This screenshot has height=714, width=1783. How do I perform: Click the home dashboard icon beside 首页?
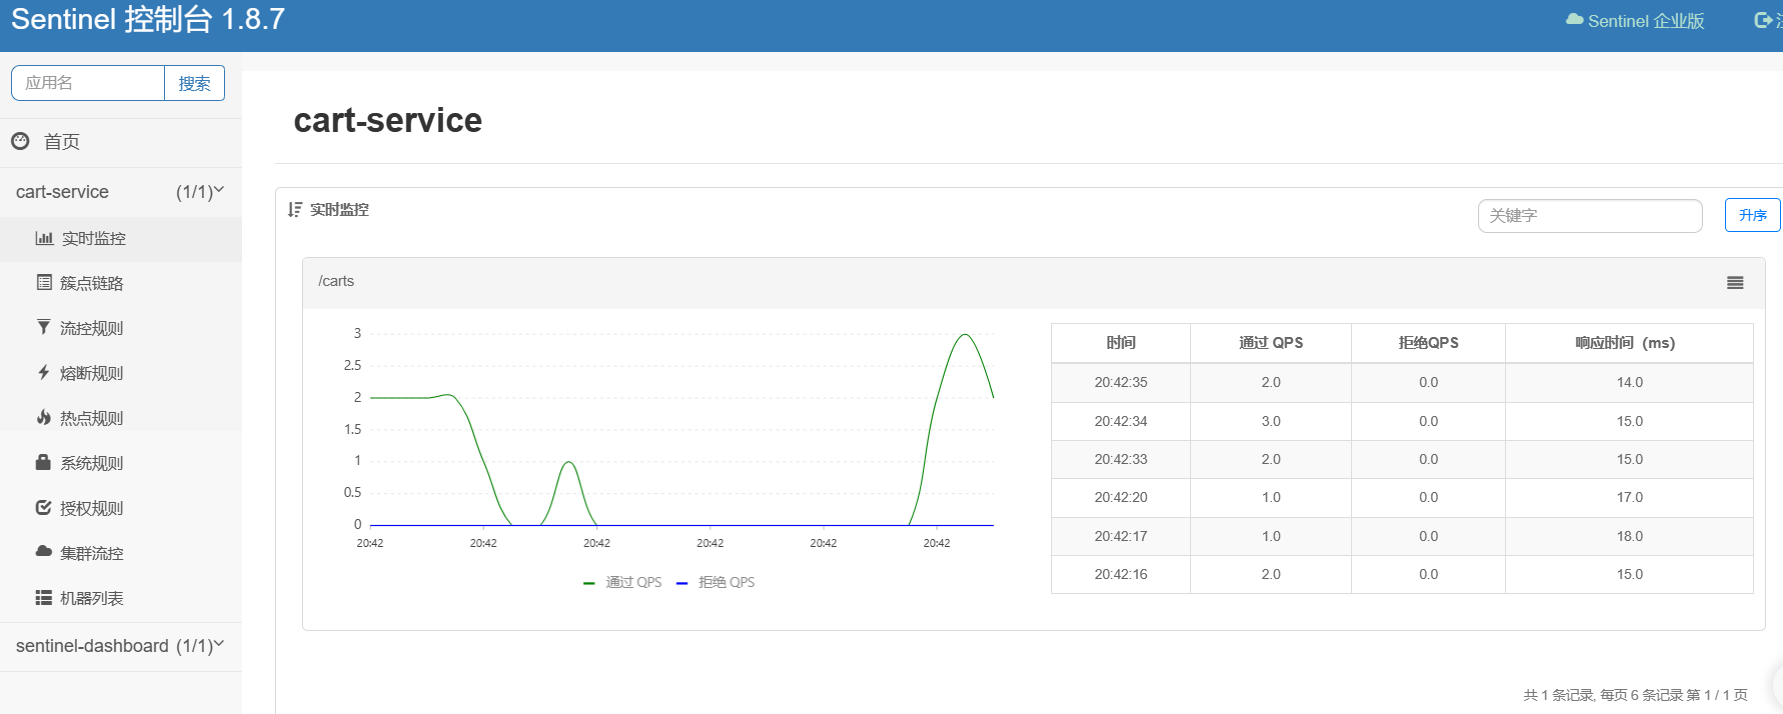point(20,141)
